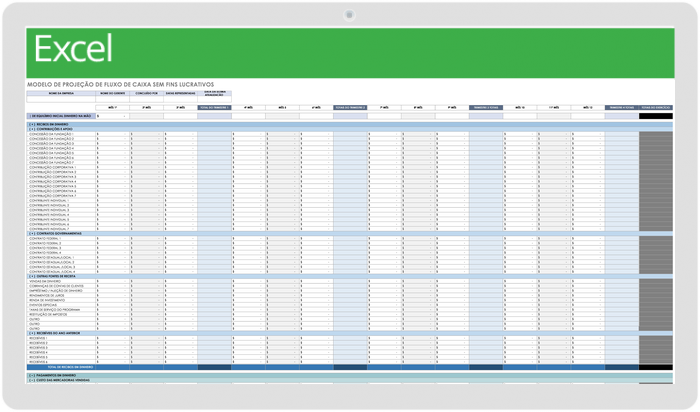Select the Concluído Por input cell
The height and width of the screenshot is (412, 700).
point(147,98)
